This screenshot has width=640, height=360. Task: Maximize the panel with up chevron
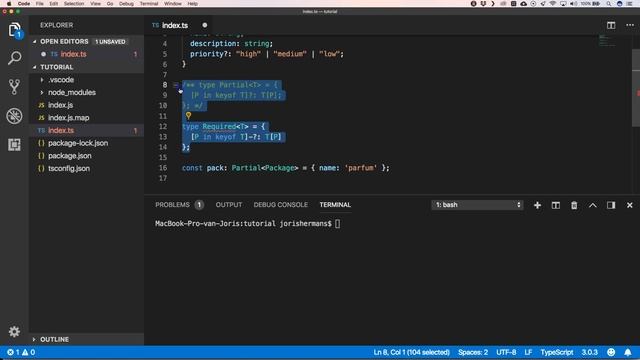click(x=592, y=205)
